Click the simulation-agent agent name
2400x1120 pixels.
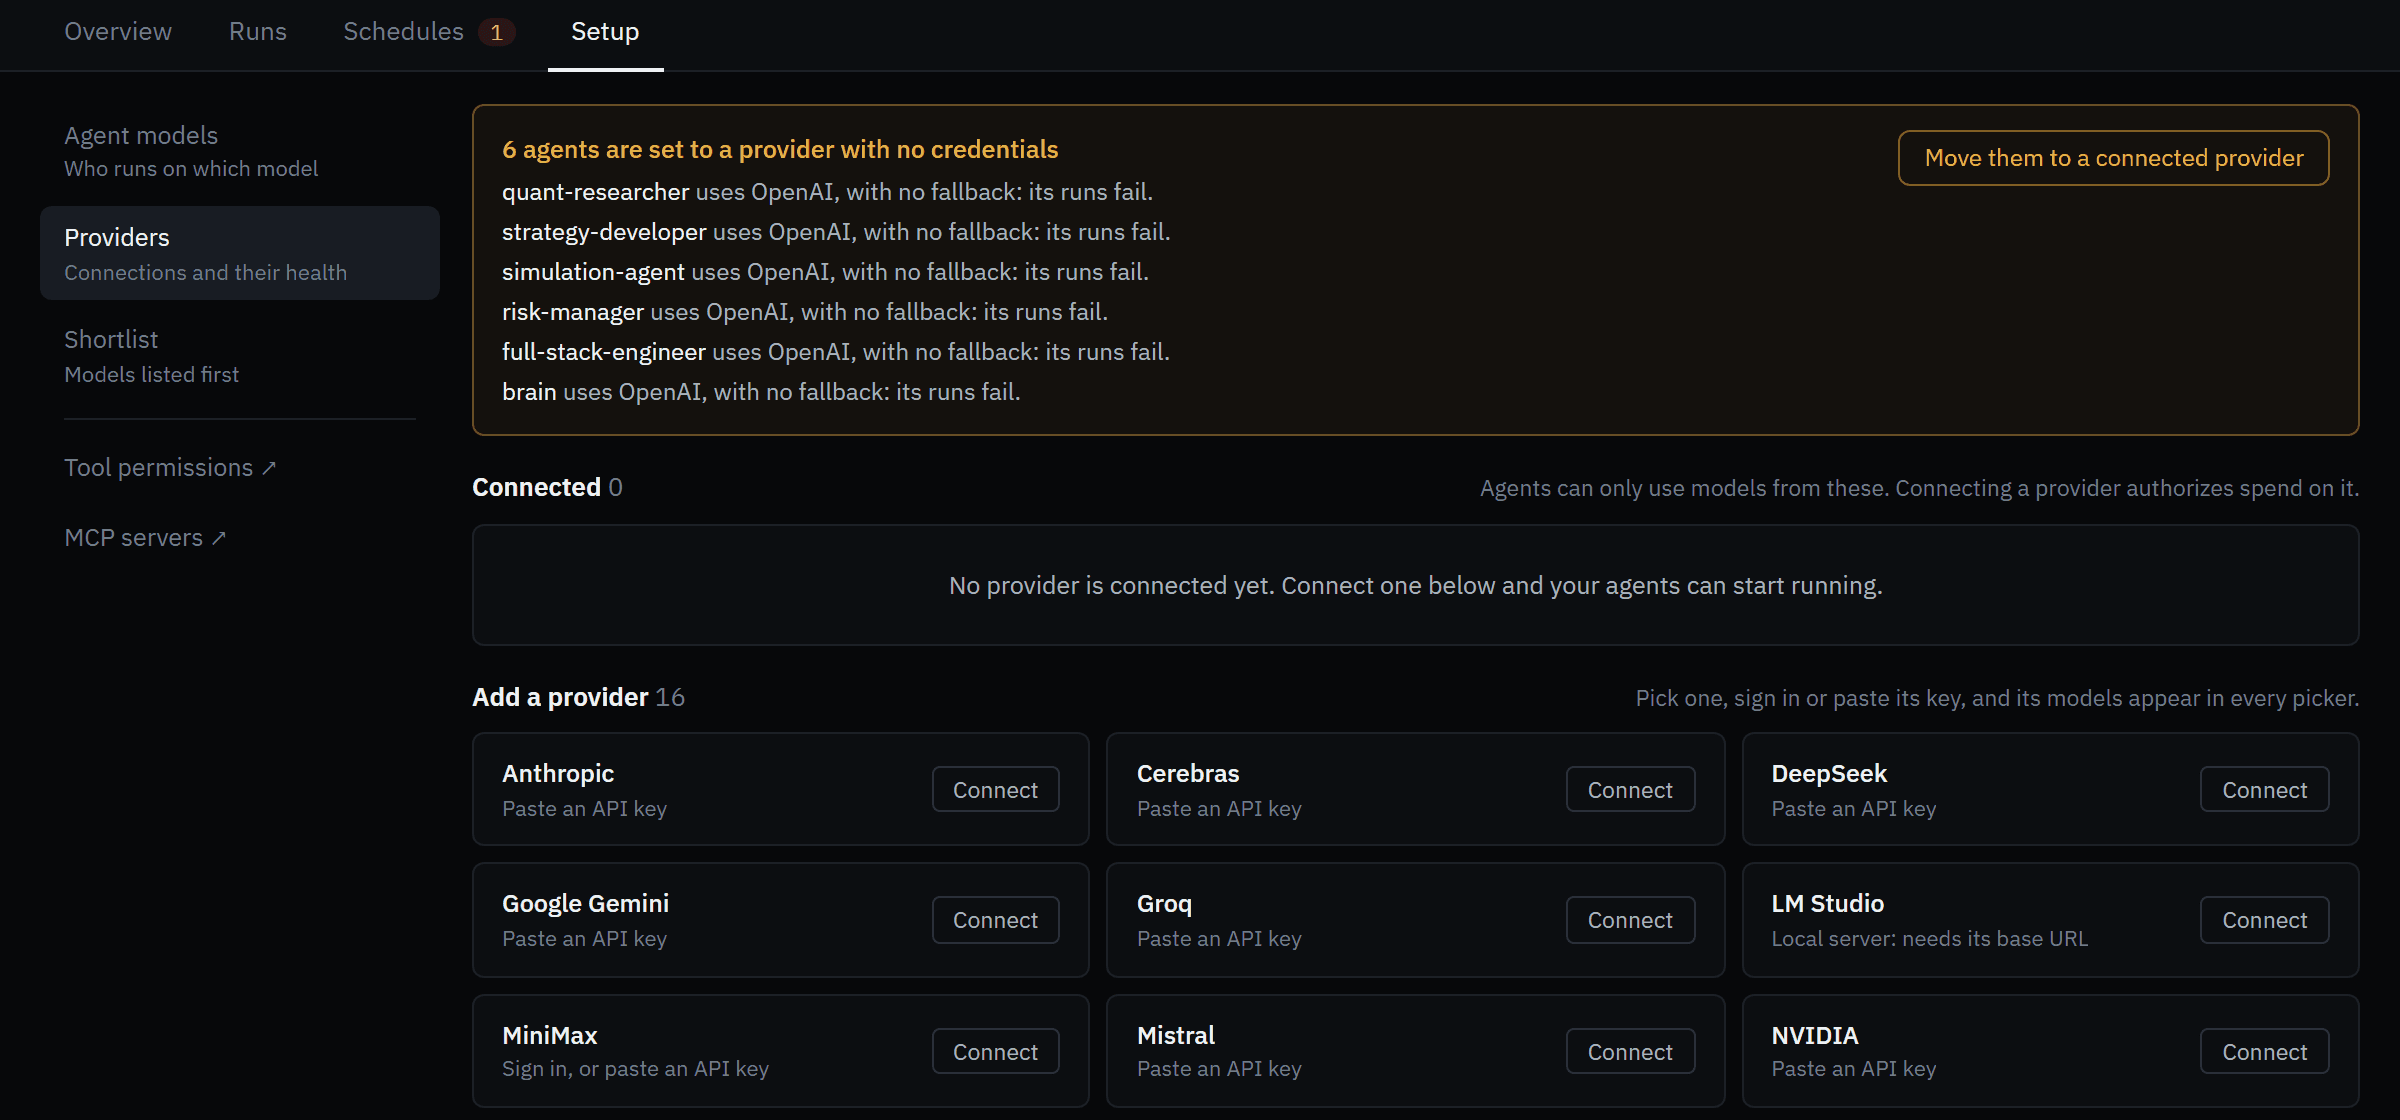(593, 272)
